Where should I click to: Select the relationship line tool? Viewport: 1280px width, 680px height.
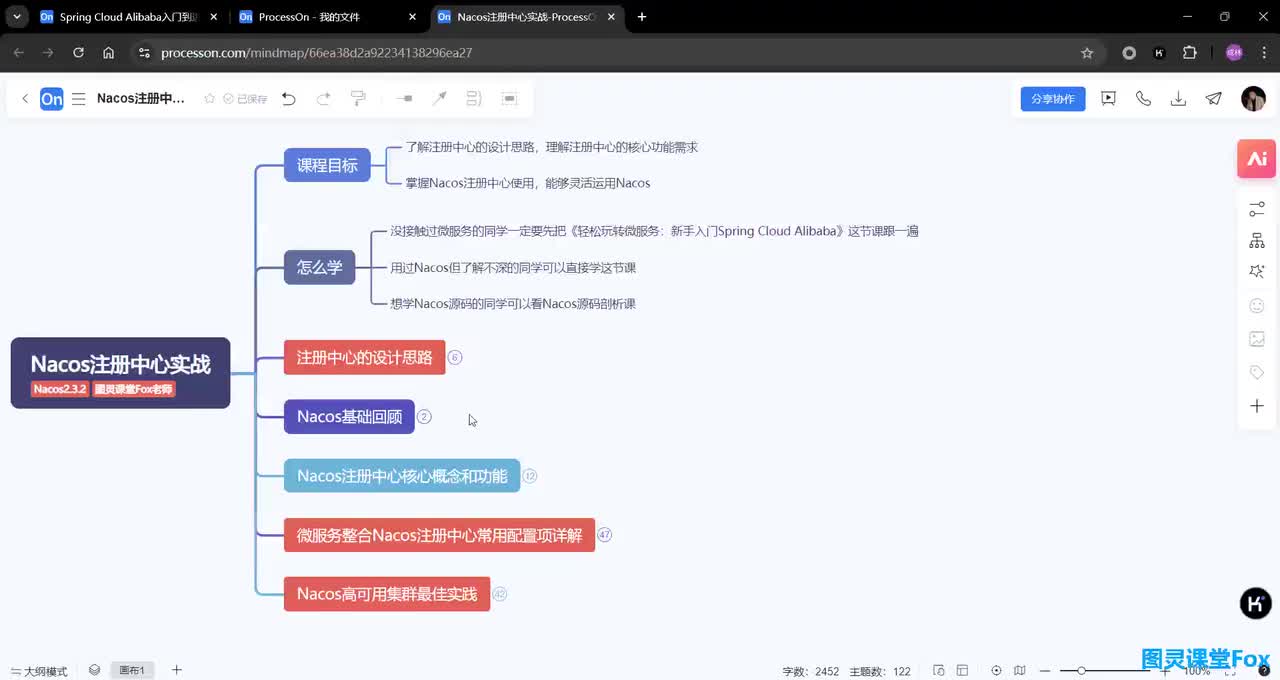(439, 99)
